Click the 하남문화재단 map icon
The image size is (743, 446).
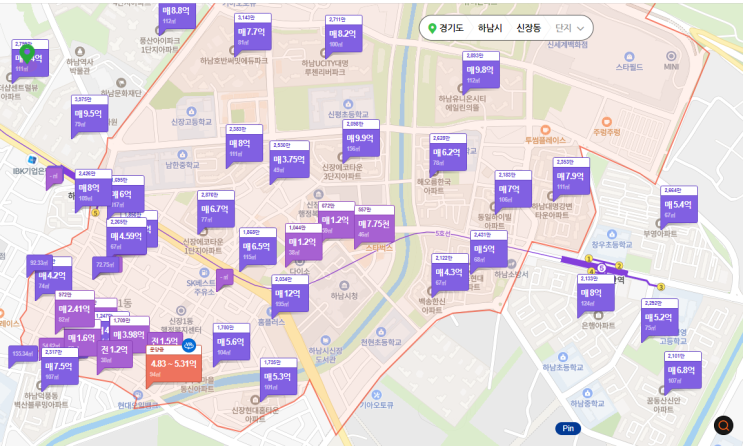click(x=121, y=83)
